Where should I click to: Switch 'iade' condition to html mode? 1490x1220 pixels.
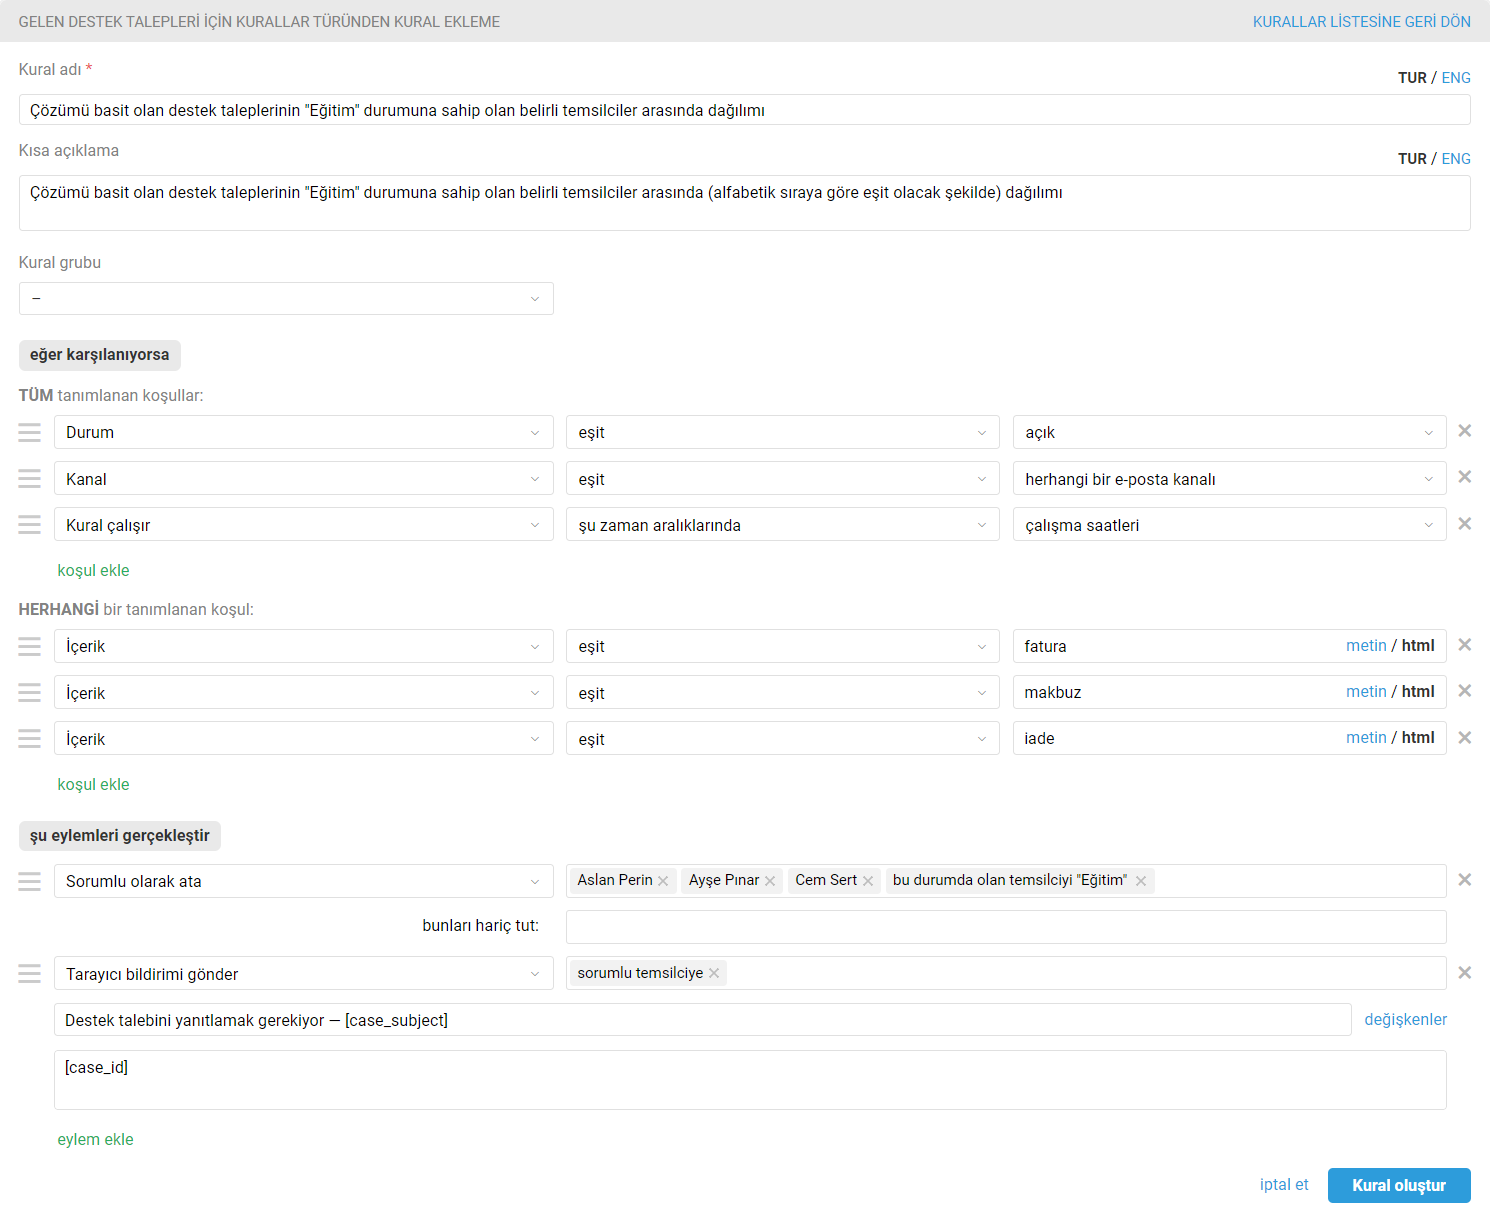pos(1418,738)
